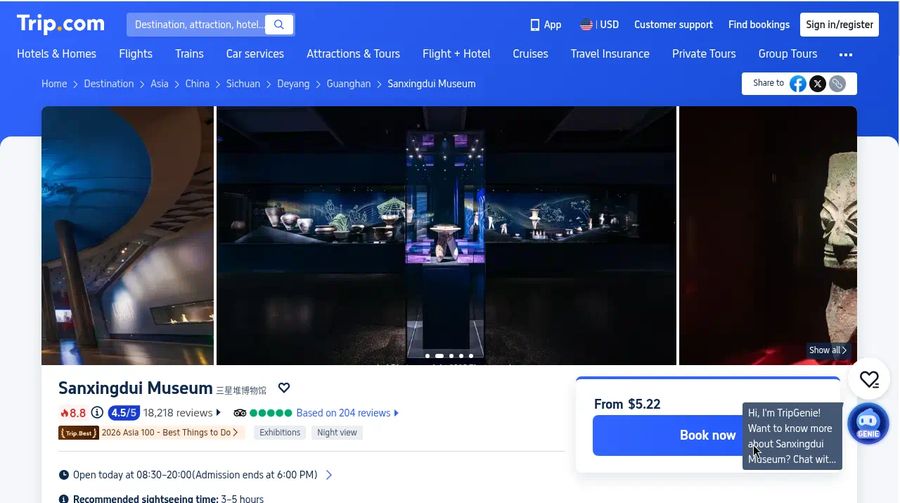Viewport: 900px width, 503px height.
Task: Go to the Sichuan breadcrumb
Action: click(243, 84)
